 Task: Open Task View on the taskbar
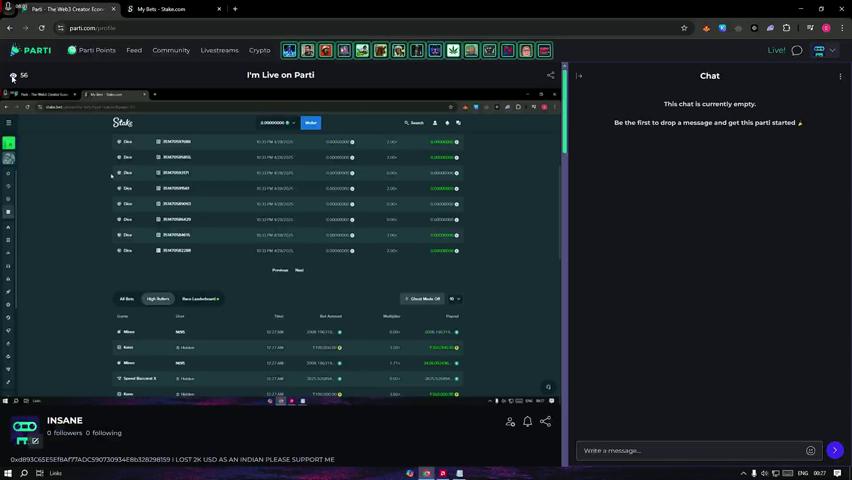[40, 473]
